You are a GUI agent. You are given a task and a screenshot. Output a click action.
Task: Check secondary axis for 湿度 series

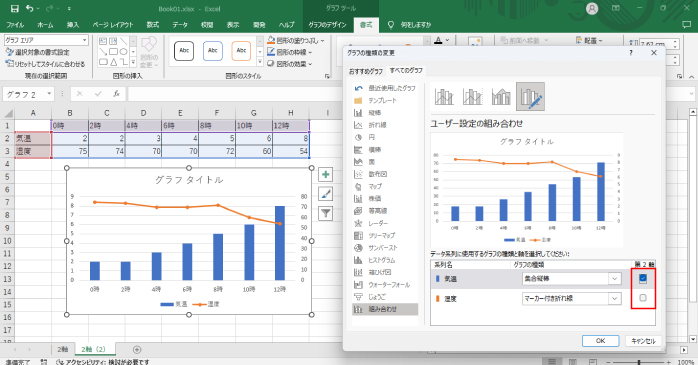coord(643,298)
